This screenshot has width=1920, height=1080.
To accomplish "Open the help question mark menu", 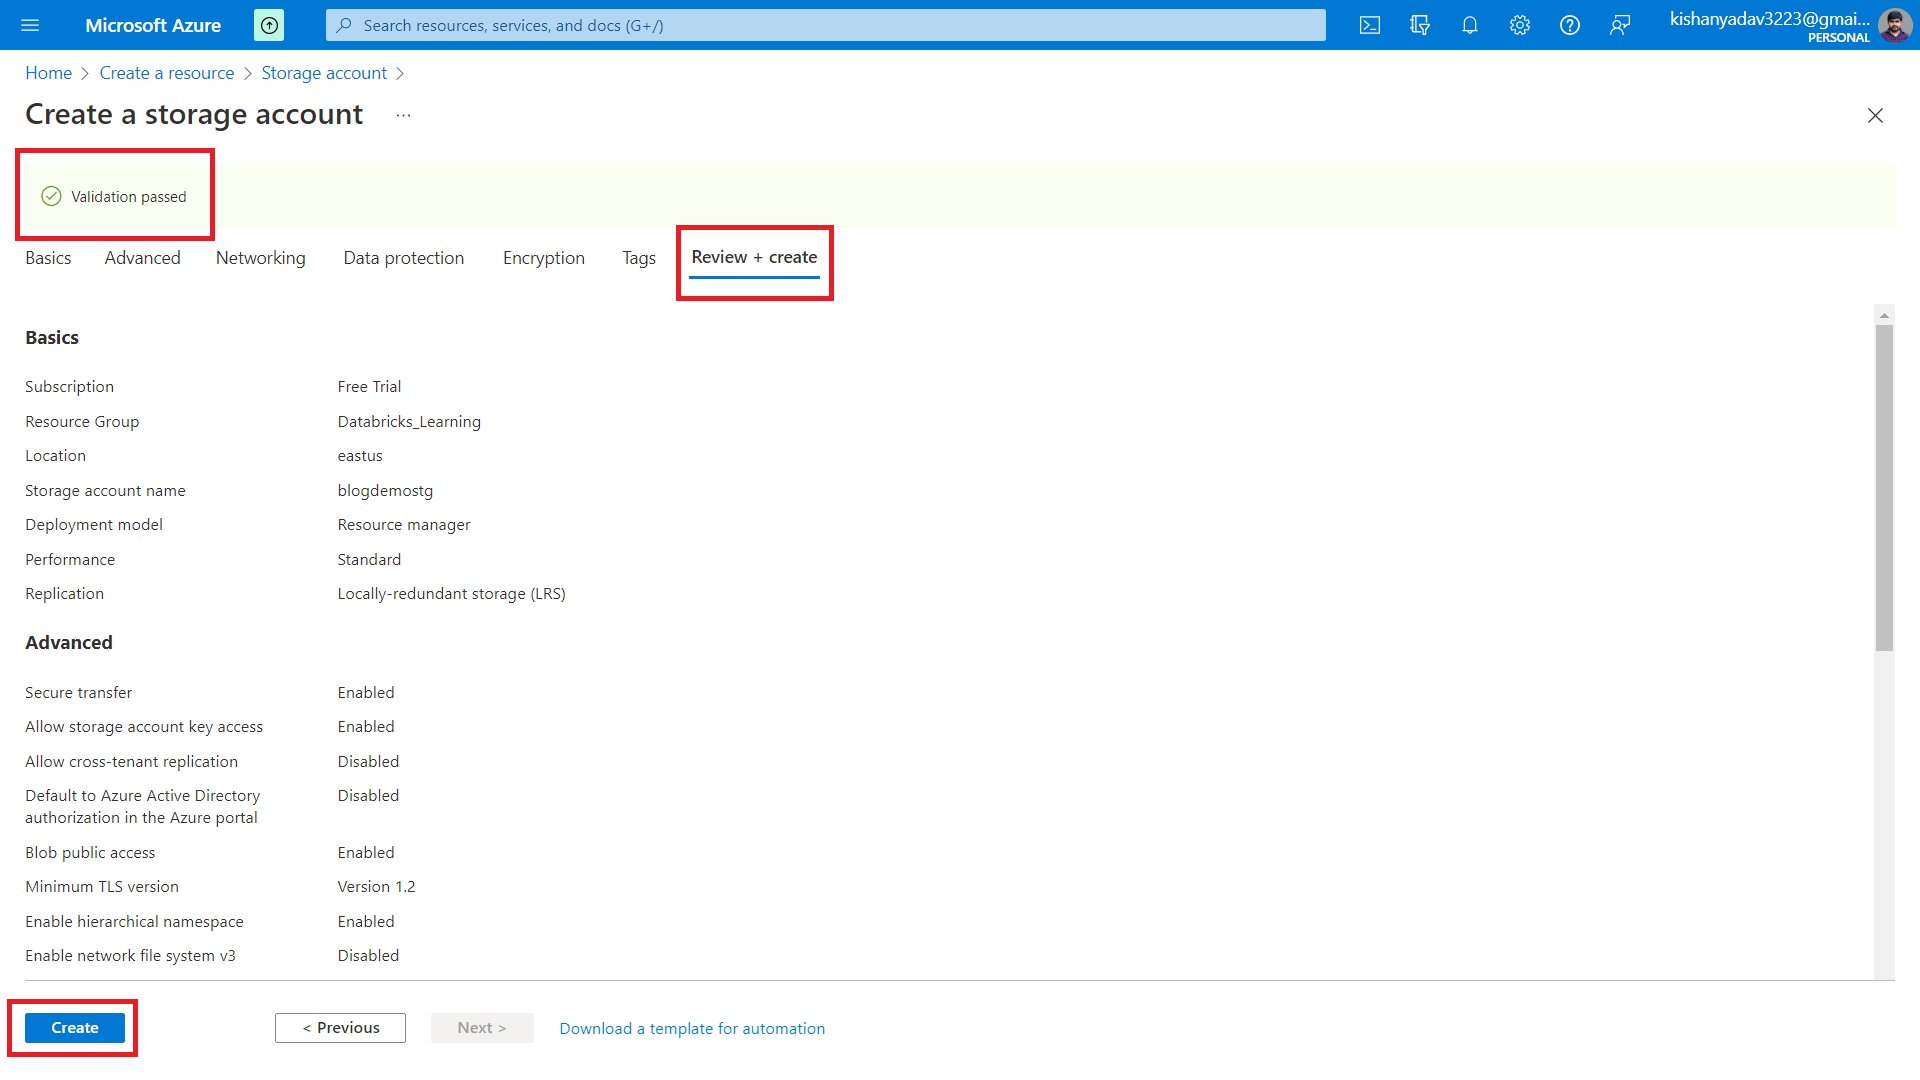I will click(x=1570, y=25).
